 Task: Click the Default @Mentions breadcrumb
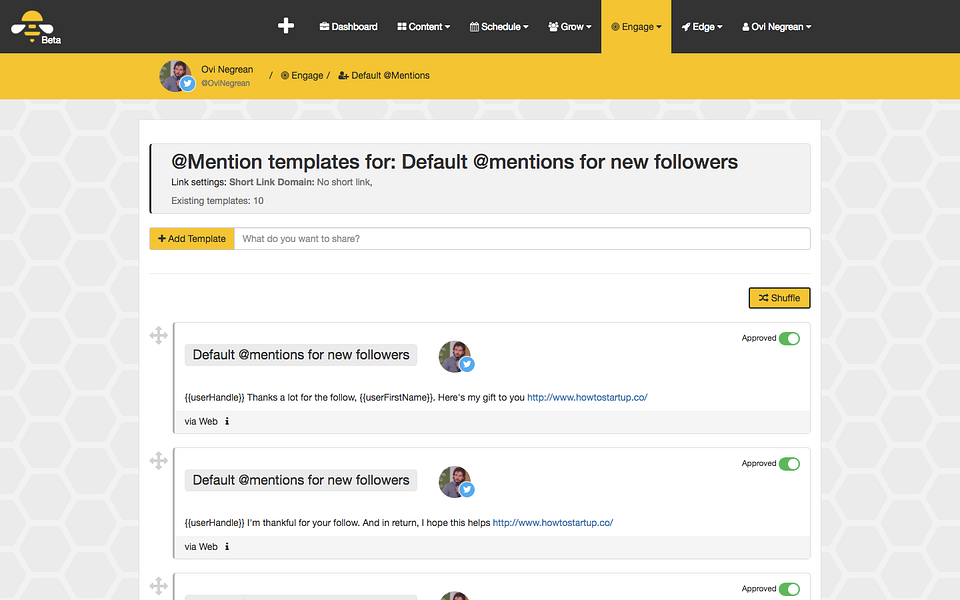[384, 75]
